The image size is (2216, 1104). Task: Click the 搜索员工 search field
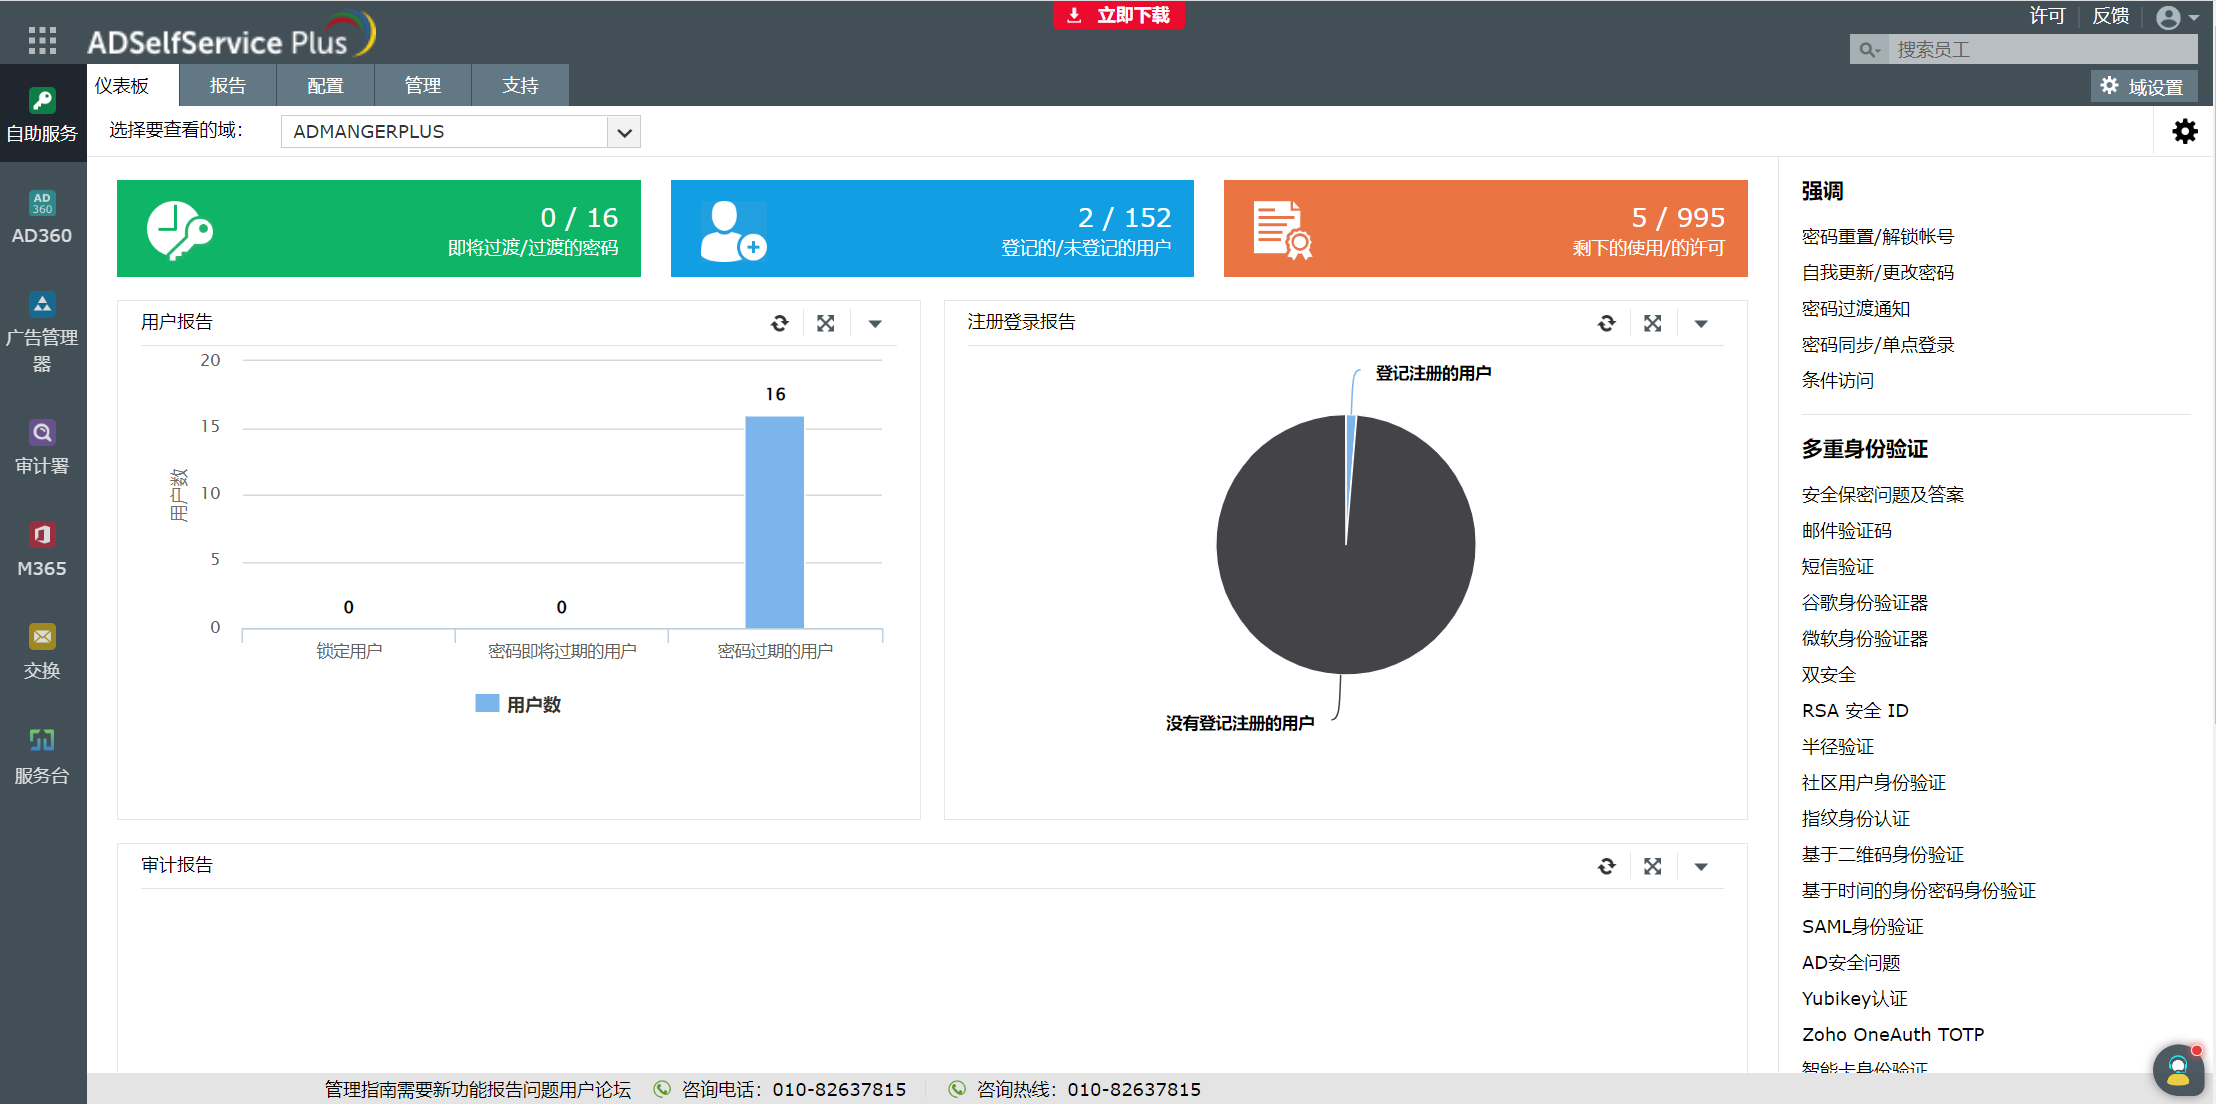2040,49
